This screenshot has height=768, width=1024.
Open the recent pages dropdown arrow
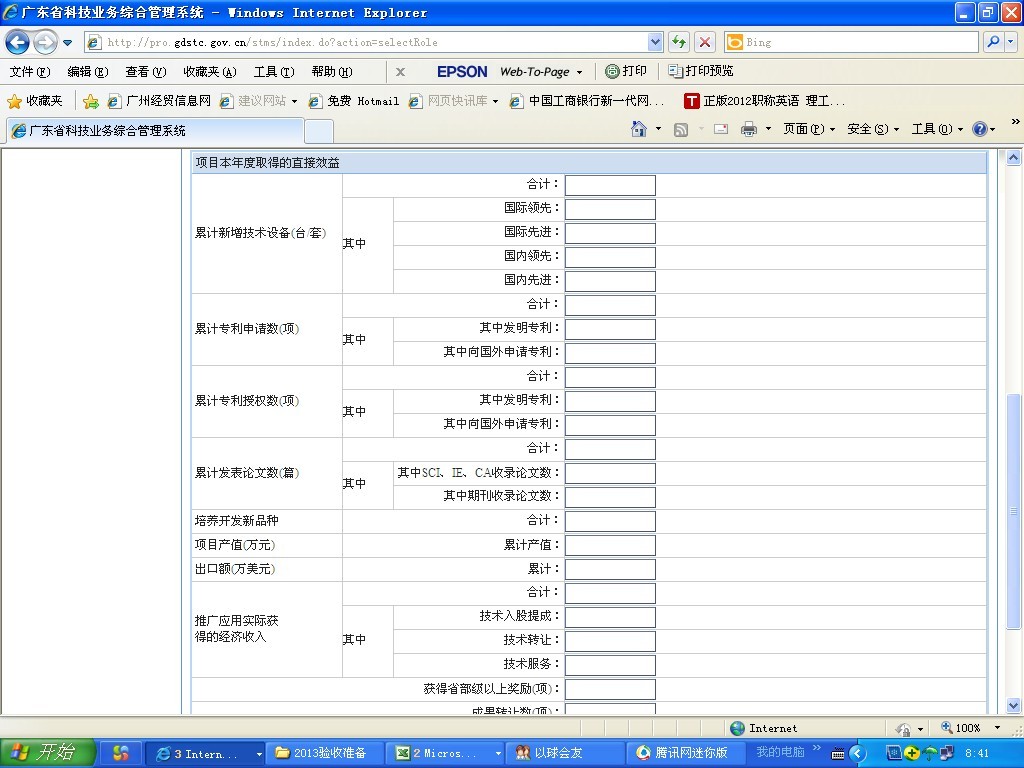67,43
